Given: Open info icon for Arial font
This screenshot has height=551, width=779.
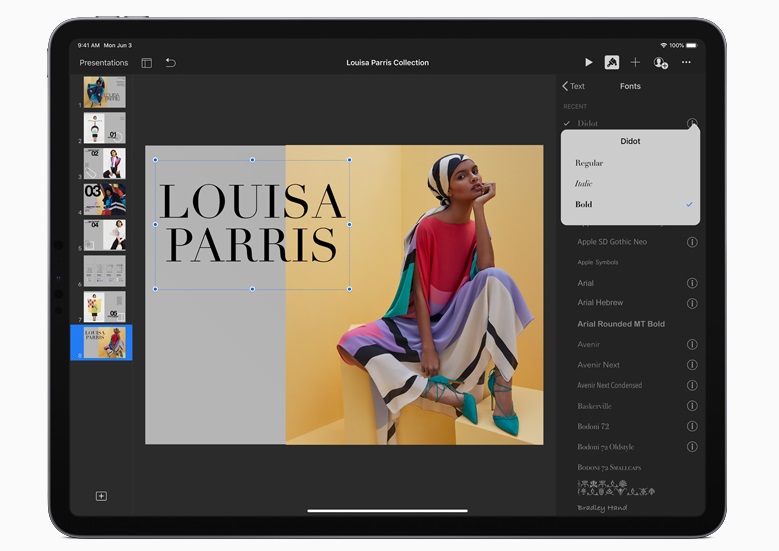Looking at the screenshot, I should point(692,283).
